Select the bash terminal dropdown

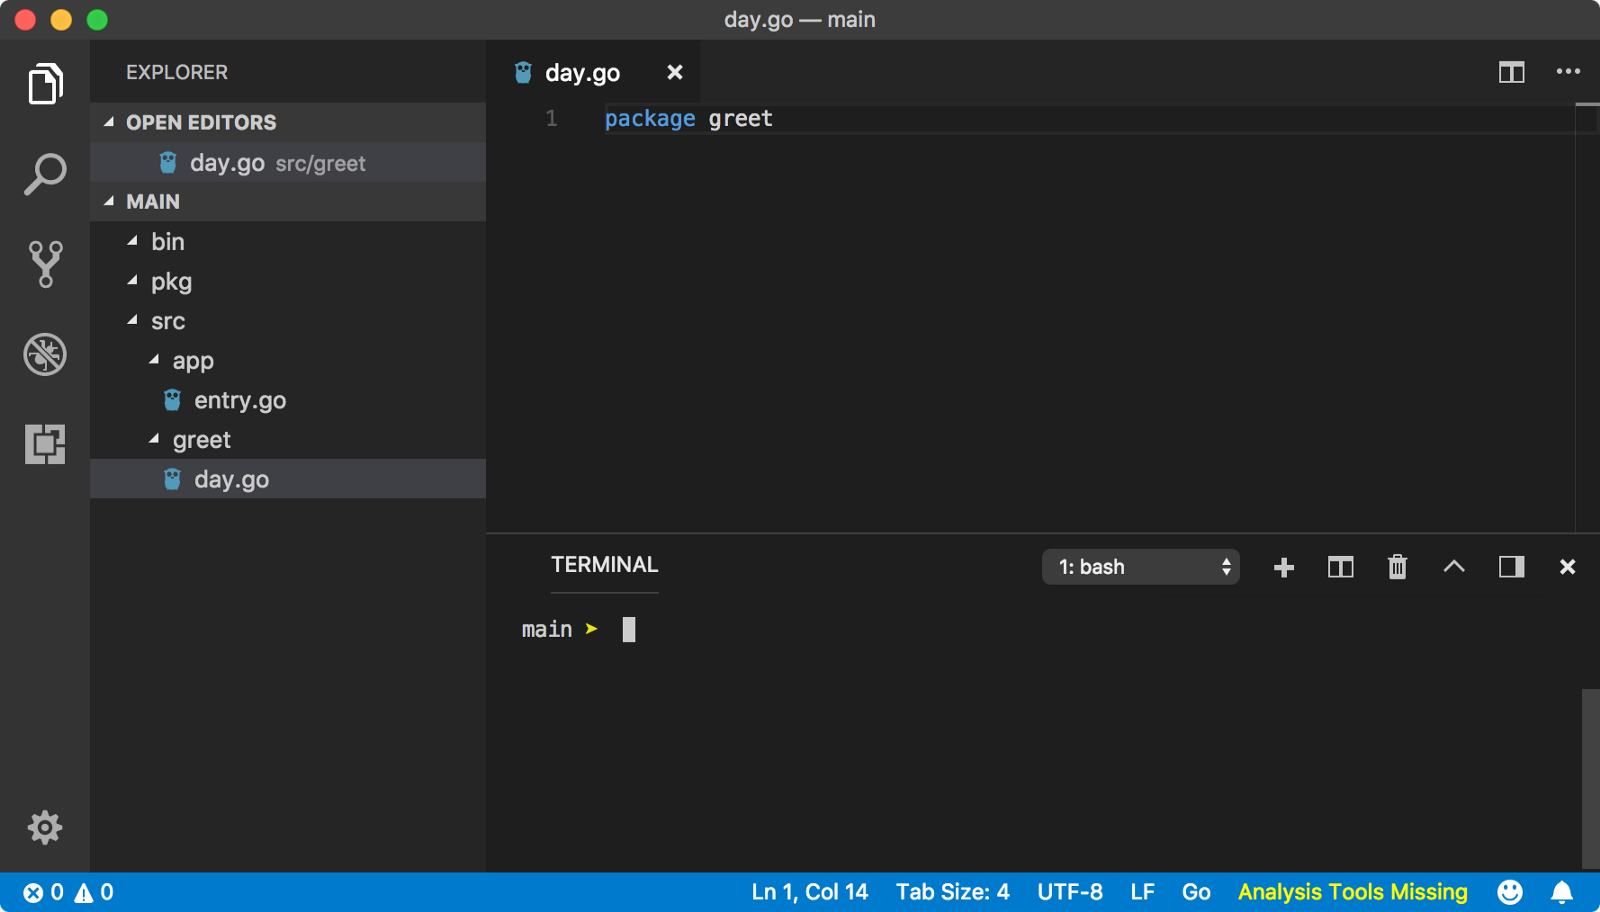pyautogui.click(x=1141, y=567)
